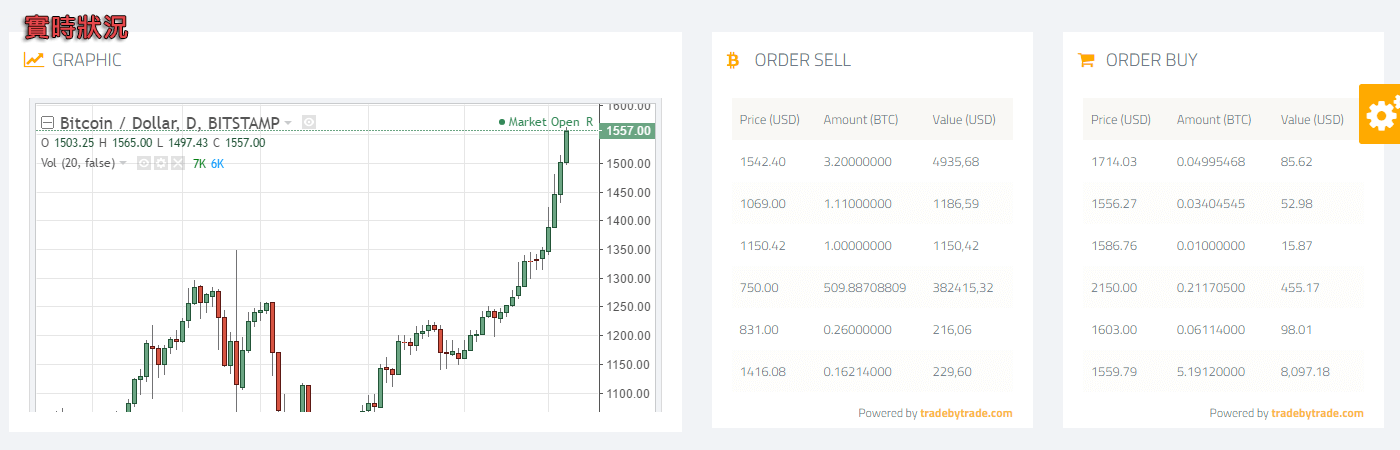Click the Price (USD) header in Order Sell
Screen dimensions: 1400x450
click(x=769, y=120)
